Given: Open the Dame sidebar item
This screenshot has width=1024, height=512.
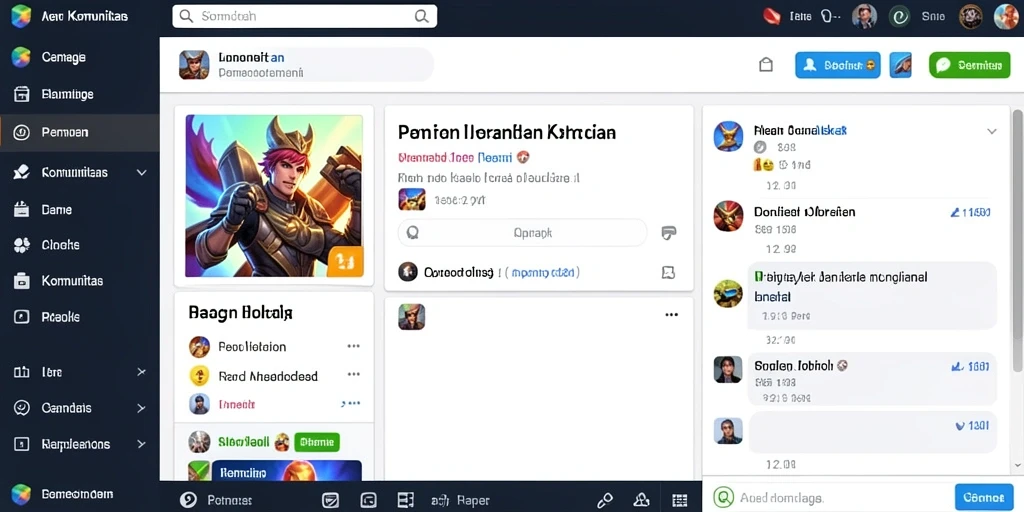Looking at the screenshot, I should pyautogui.click(x=56, y=210).
